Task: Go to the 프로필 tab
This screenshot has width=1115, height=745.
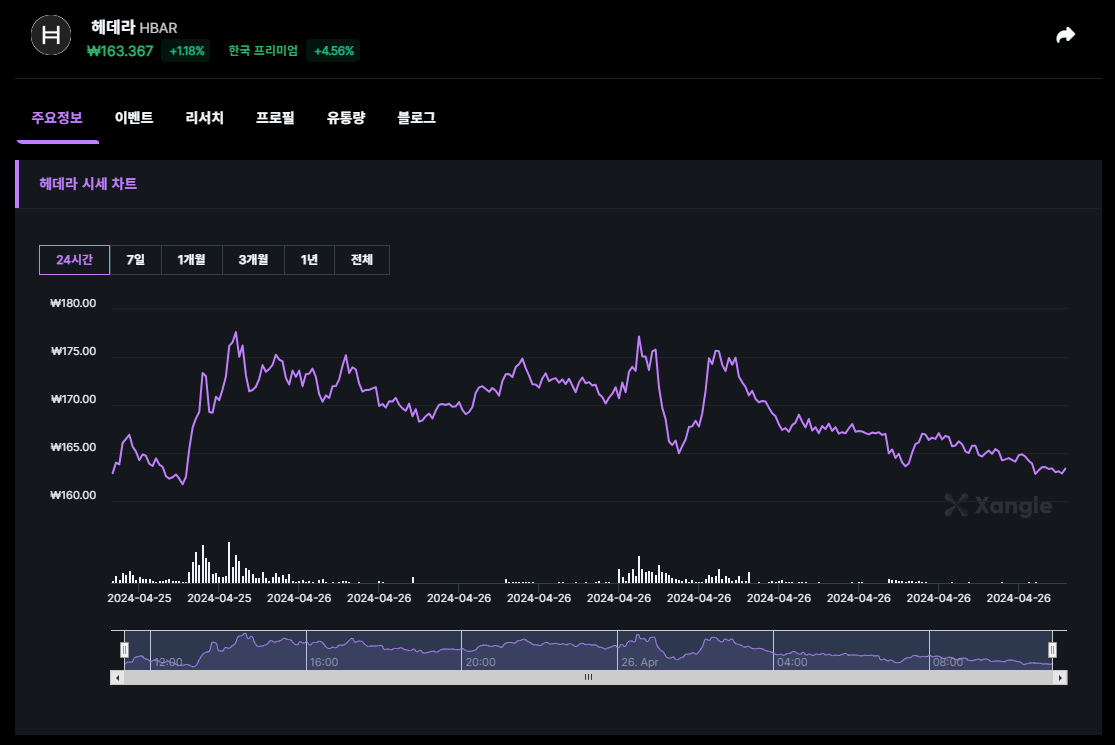Action: click(275, 118)
